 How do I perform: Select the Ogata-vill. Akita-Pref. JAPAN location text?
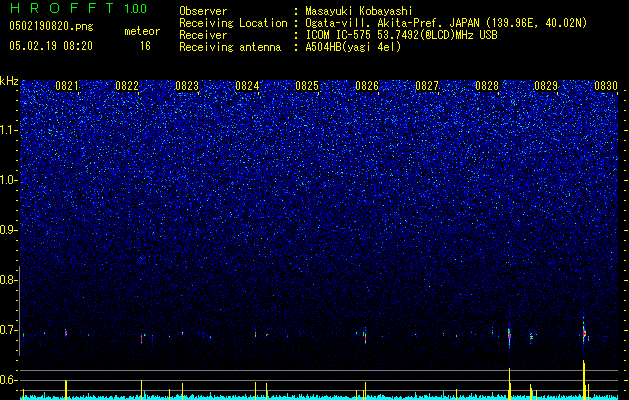tap(446, 23)
